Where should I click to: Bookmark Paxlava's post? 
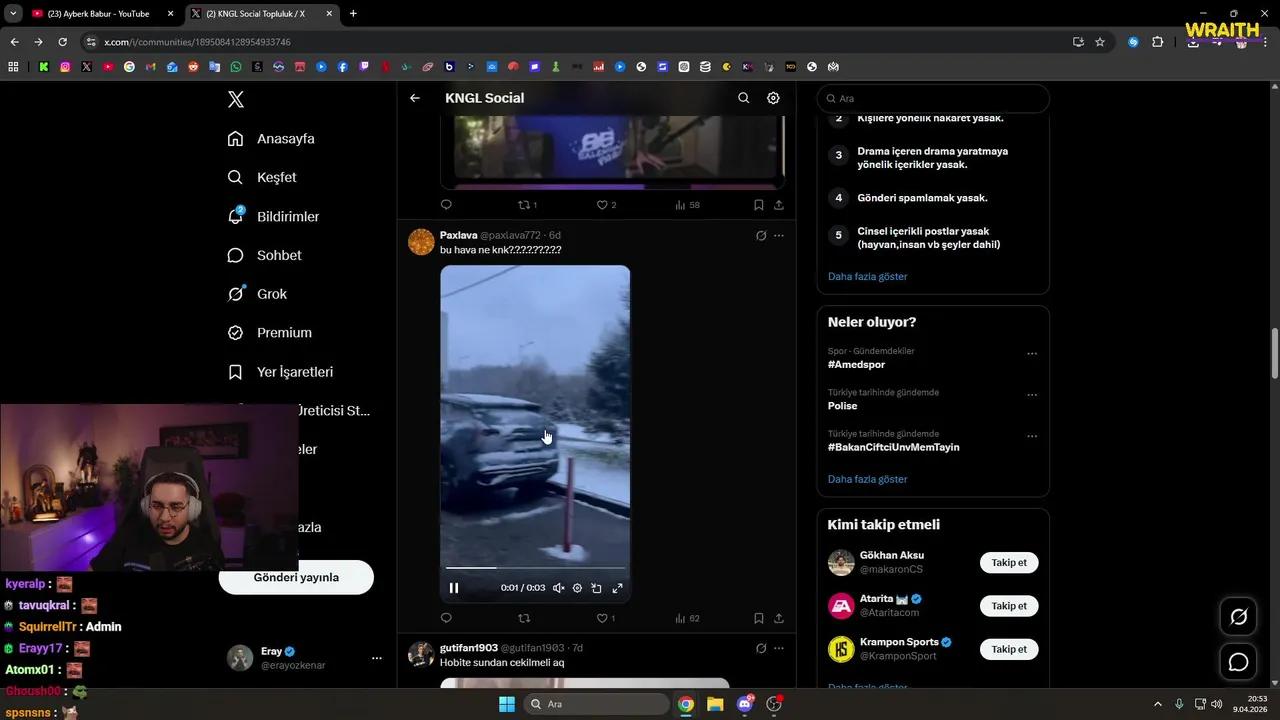pyautogui.click(x=758, y=618)
